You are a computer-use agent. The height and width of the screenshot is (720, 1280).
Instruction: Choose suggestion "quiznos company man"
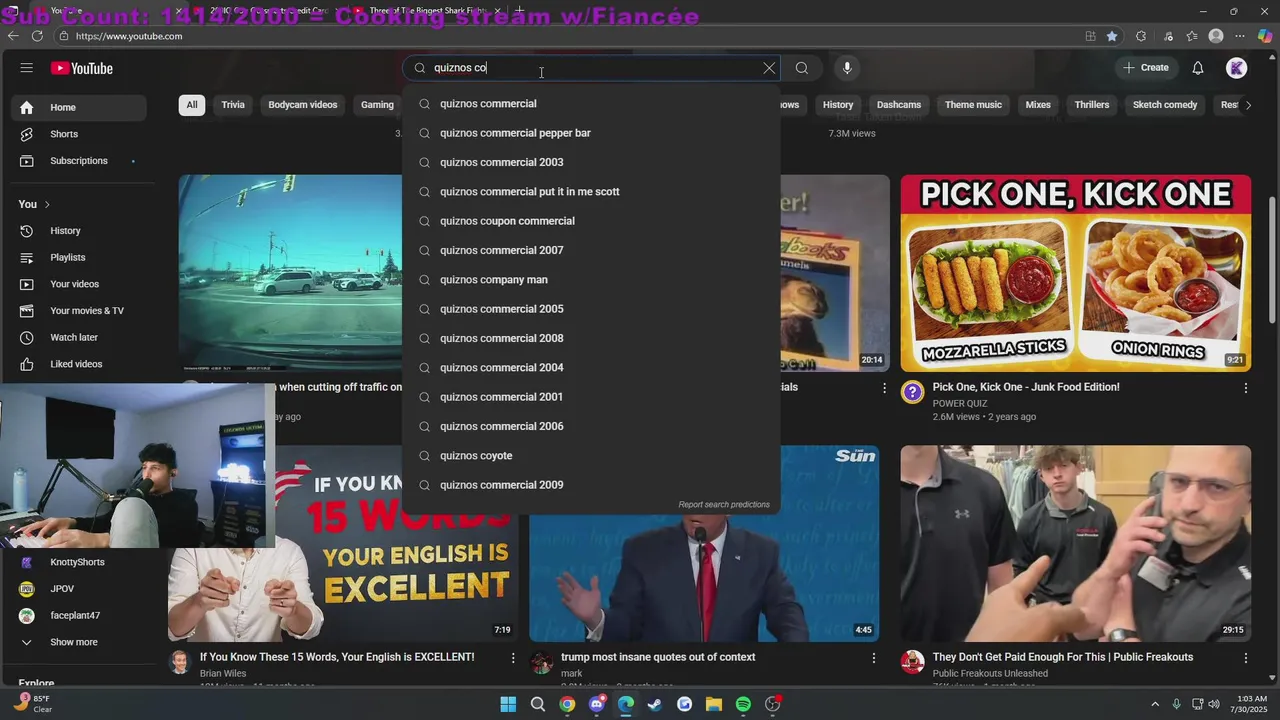click(x=591, y=280)
